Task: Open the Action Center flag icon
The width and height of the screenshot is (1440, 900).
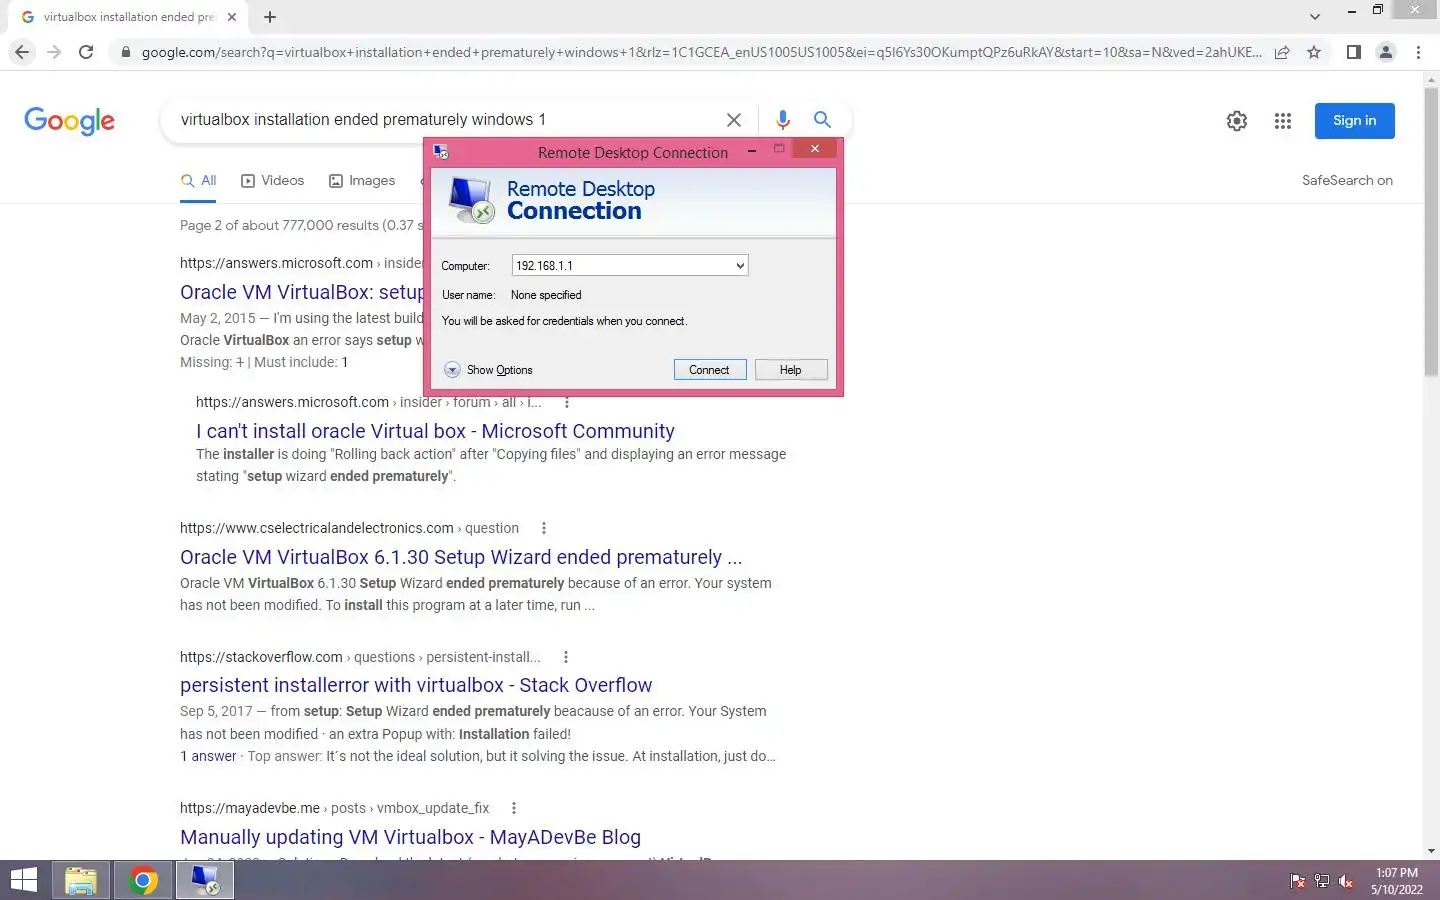Action: pos(1298,881)
